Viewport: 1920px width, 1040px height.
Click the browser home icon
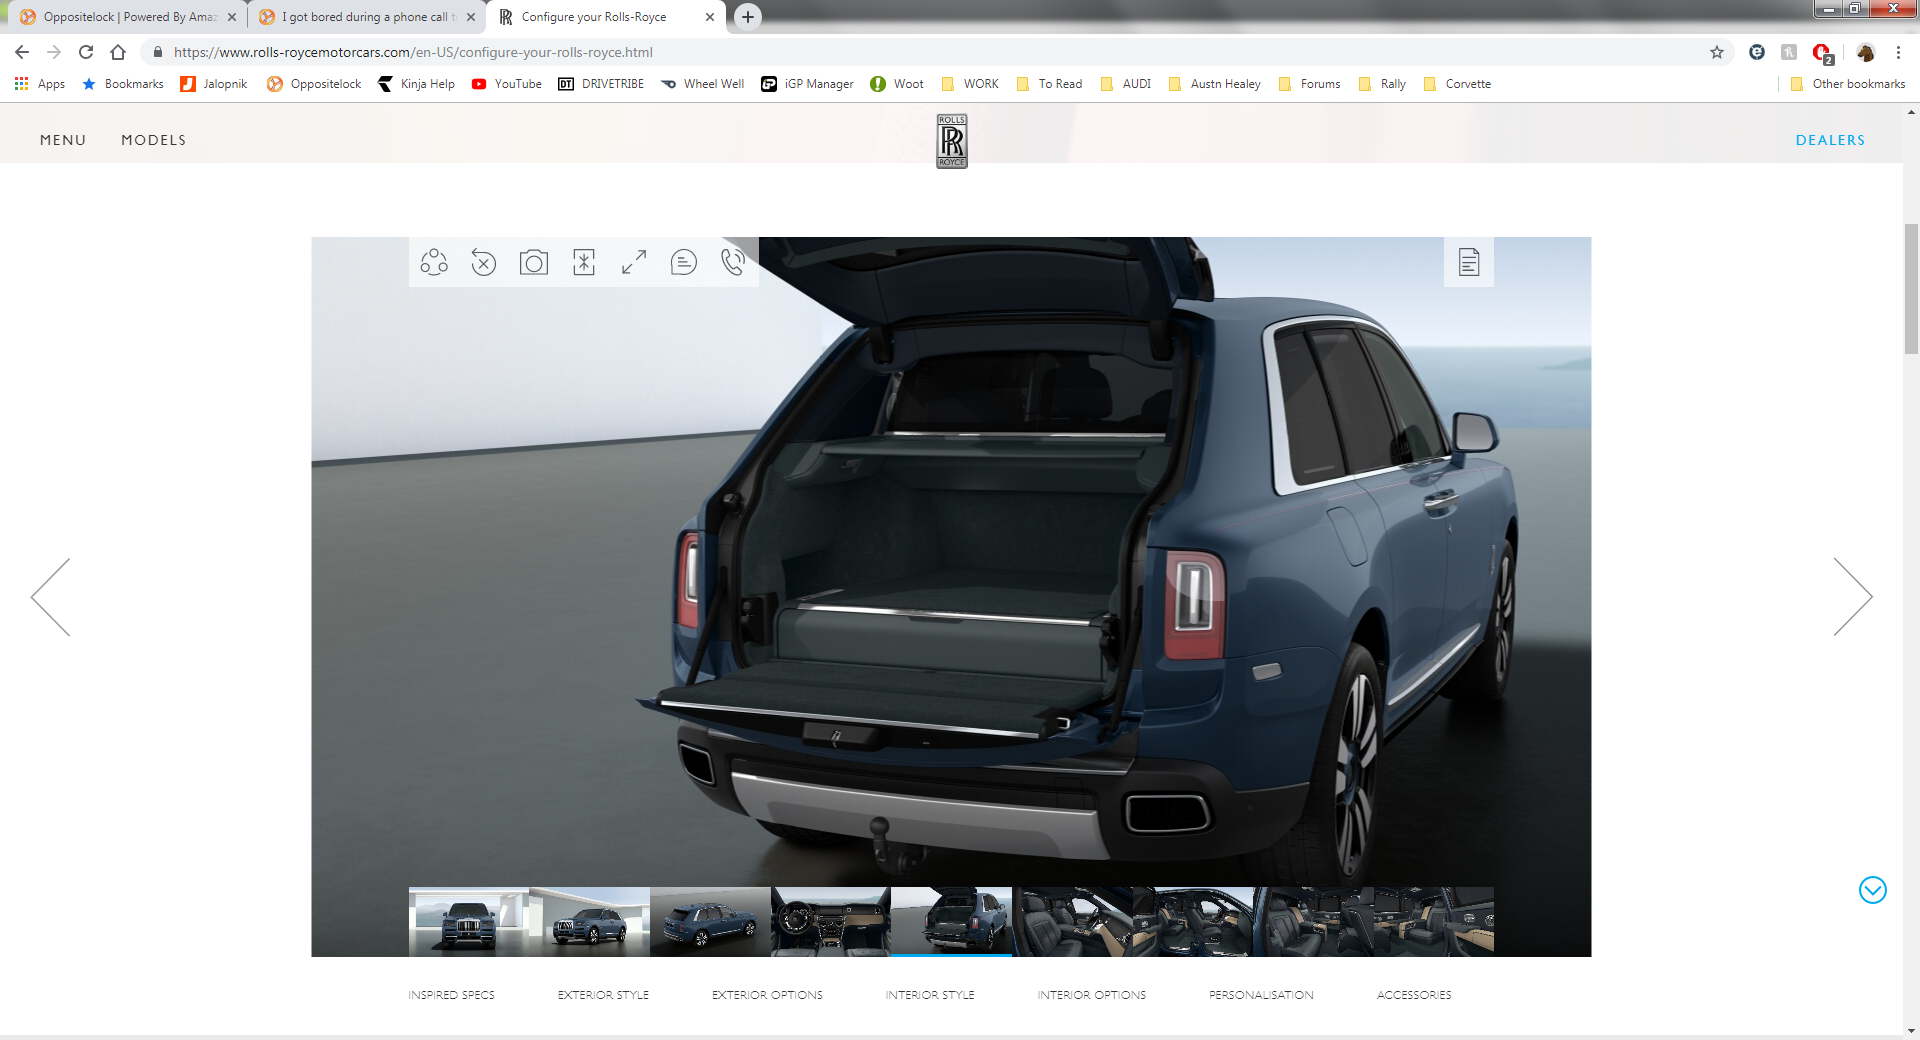pyautogui.click(x=118, y=52)
